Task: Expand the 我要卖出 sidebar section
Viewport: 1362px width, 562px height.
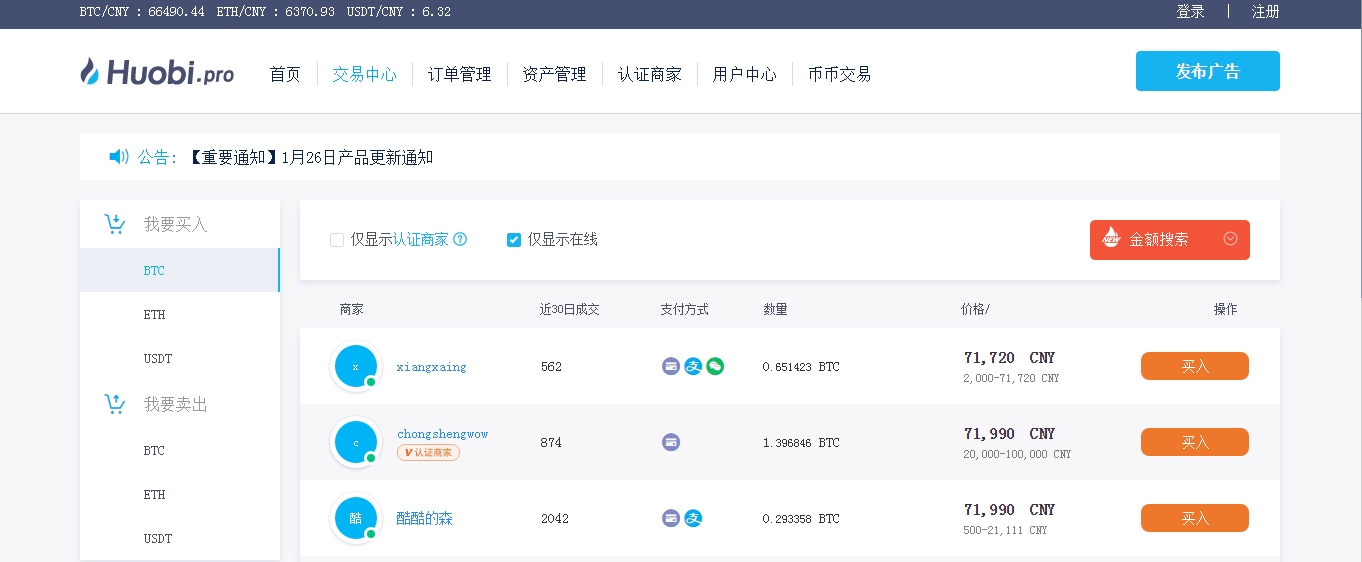Action: click(x=175, y=404)
